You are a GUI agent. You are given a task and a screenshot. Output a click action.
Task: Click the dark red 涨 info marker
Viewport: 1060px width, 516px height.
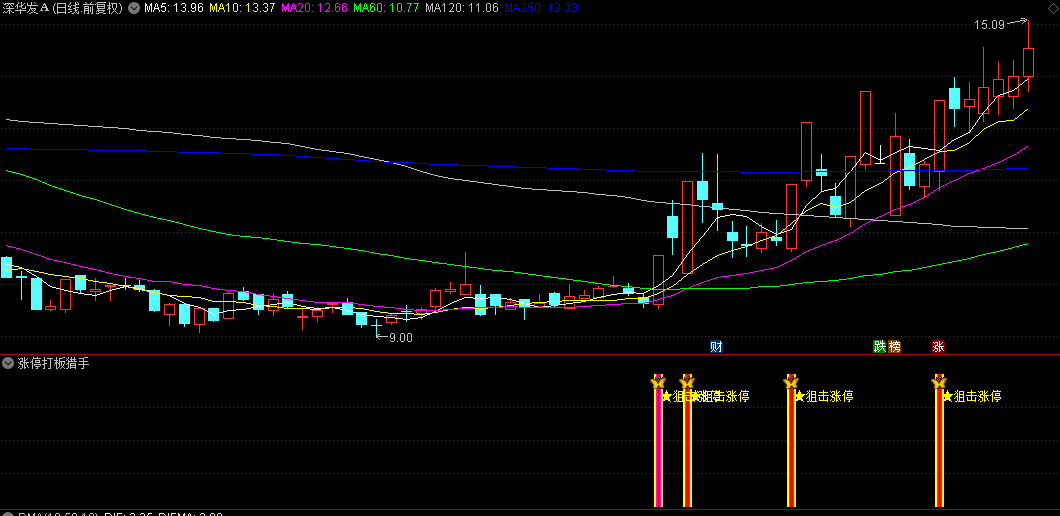938,347
